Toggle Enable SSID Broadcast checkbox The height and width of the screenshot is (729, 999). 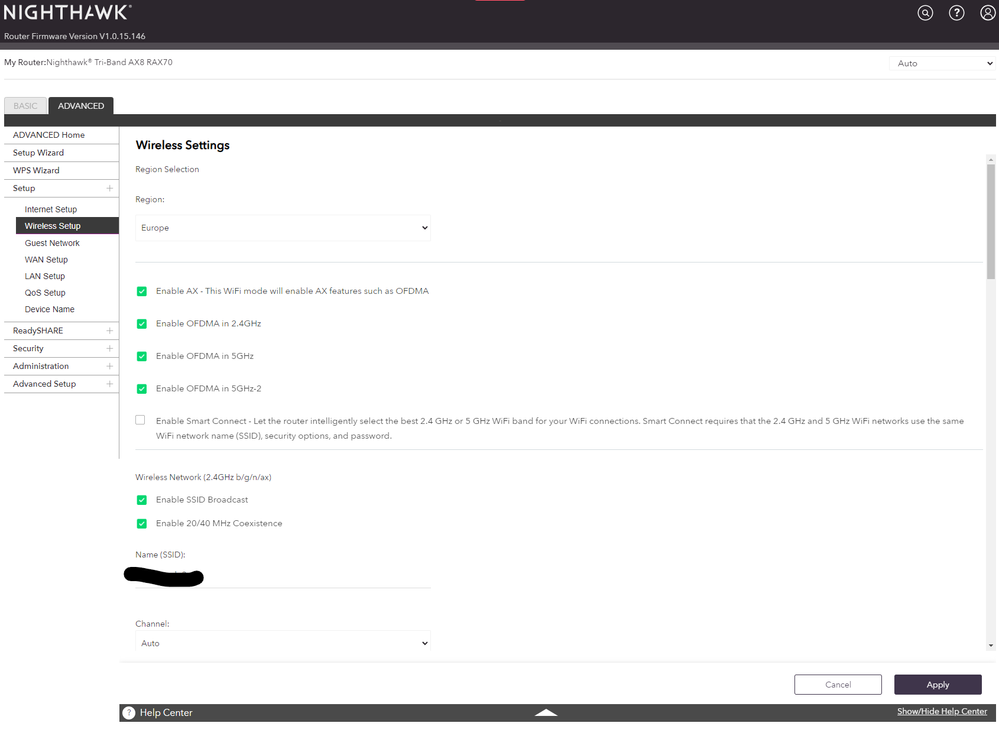pyautogui.click(x=141, y=500)
